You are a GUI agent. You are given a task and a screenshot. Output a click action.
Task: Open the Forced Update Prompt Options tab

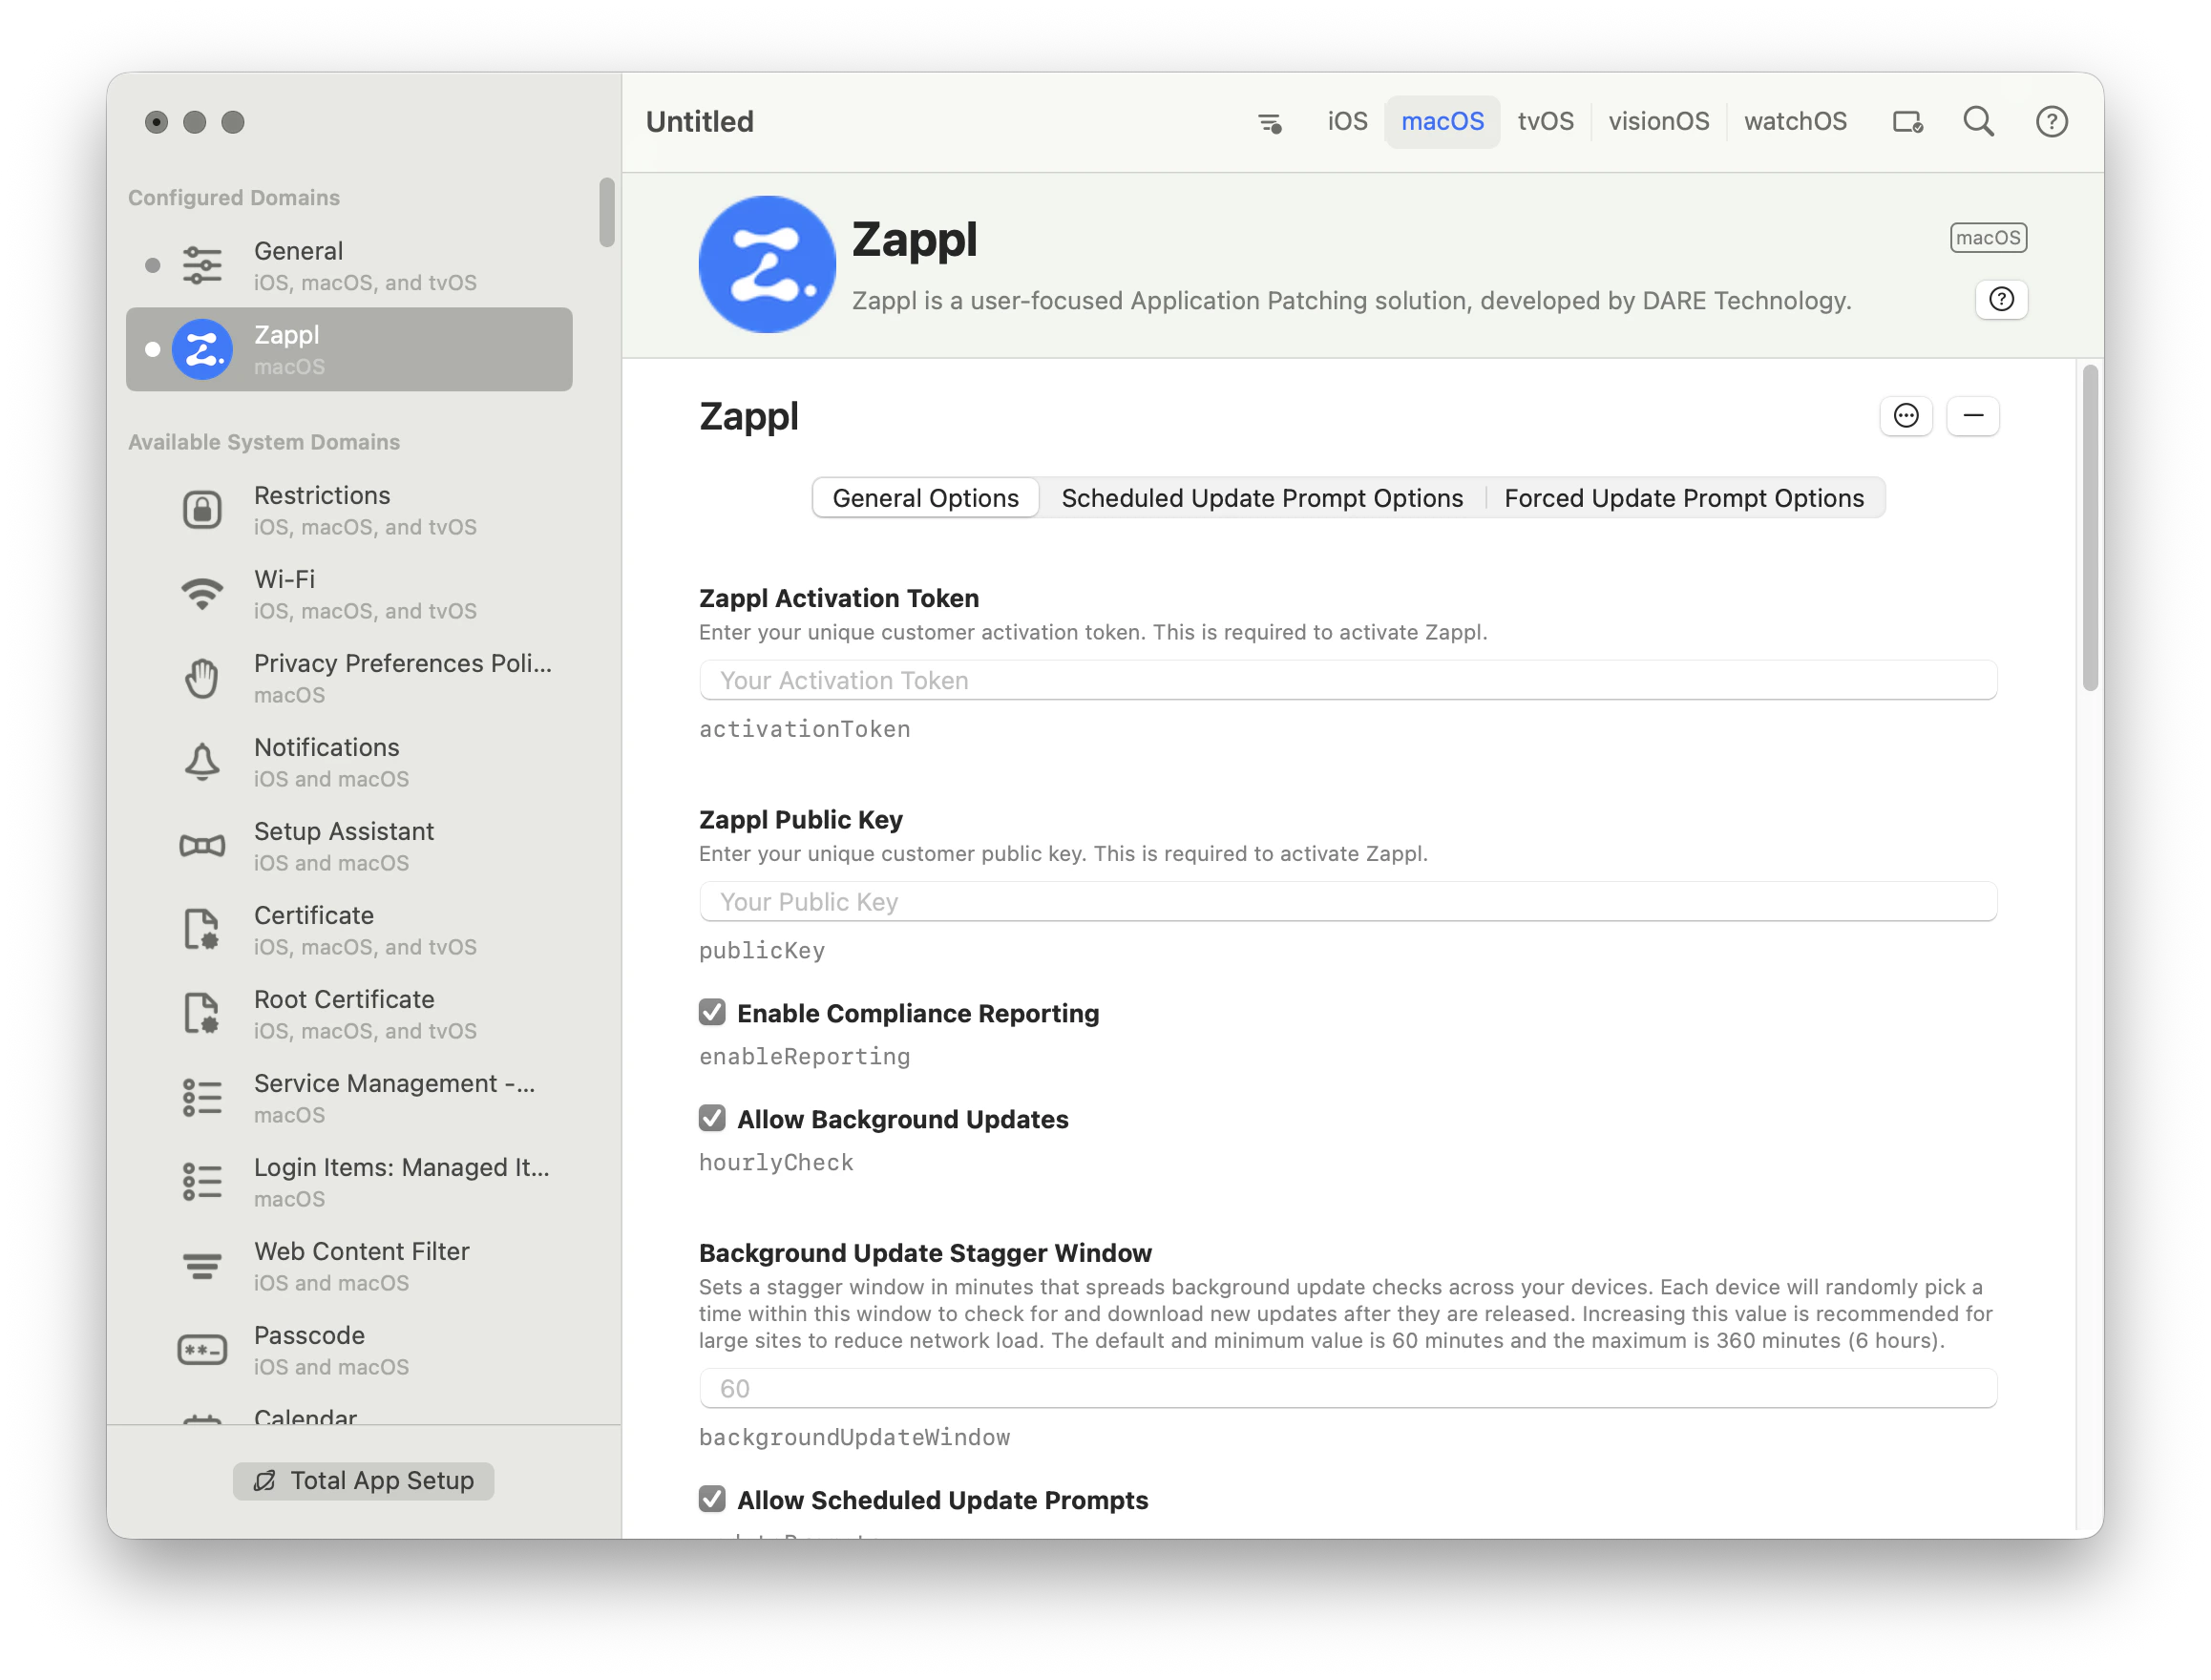click(1683, 498)
